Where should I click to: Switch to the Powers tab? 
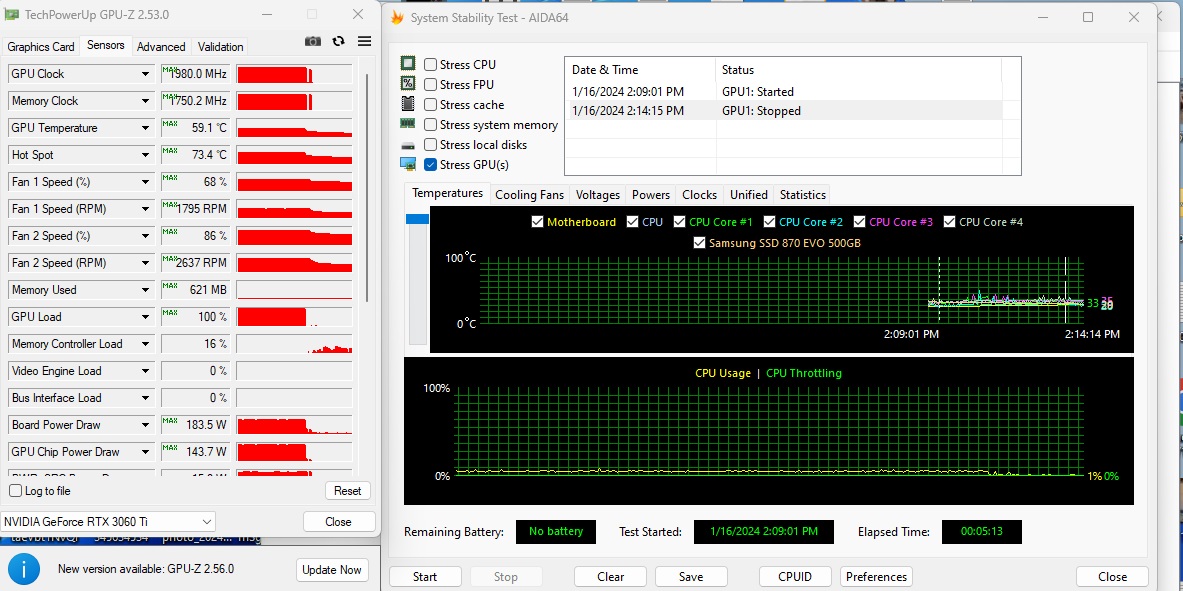tap(650, 195)
